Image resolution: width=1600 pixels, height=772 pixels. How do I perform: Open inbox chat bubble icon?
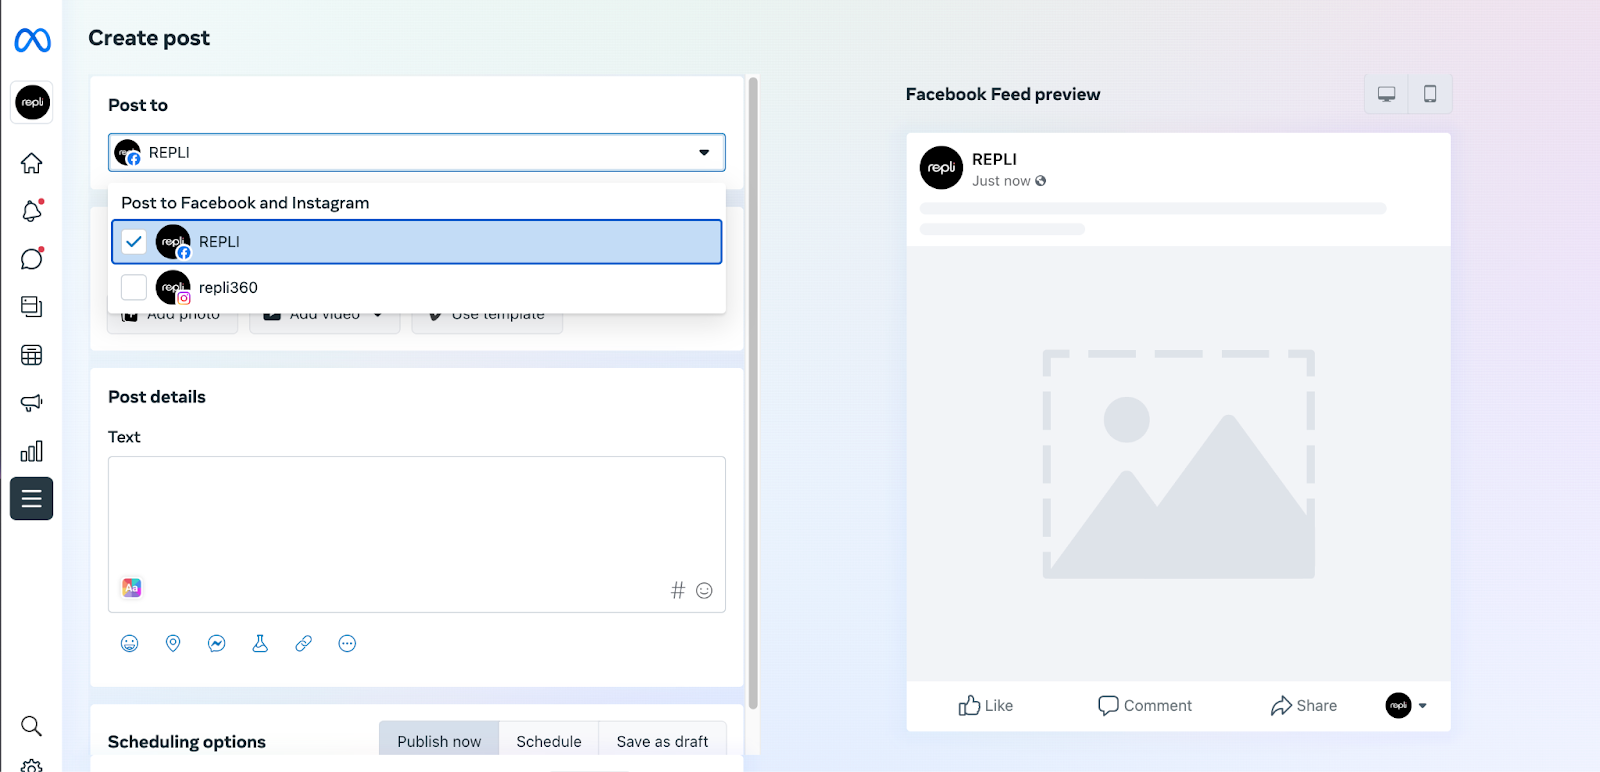click(x=31, y=259)
